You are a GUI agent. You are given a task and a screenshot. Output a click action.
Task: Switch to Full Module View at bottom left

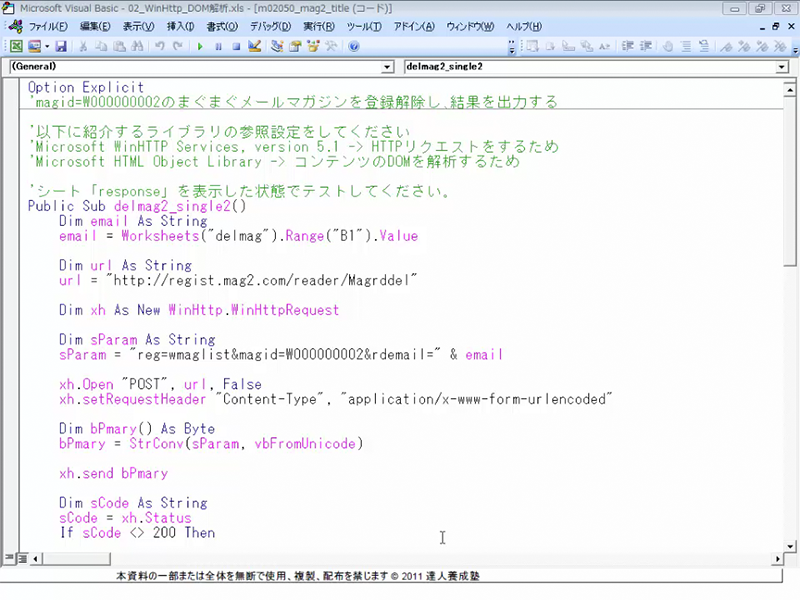click(21, 556)
